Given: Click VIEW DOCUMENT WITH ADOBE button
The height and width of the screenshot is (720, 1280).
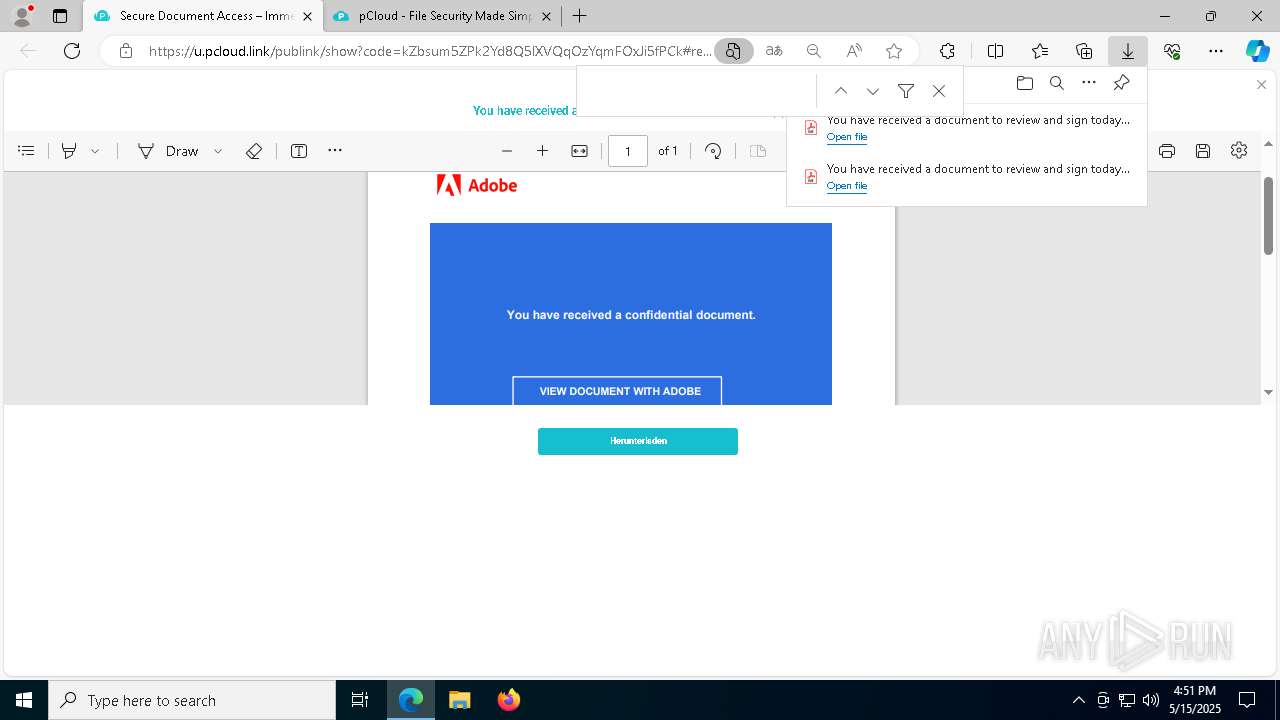Looking at the screenshot, I should point(617,391).
